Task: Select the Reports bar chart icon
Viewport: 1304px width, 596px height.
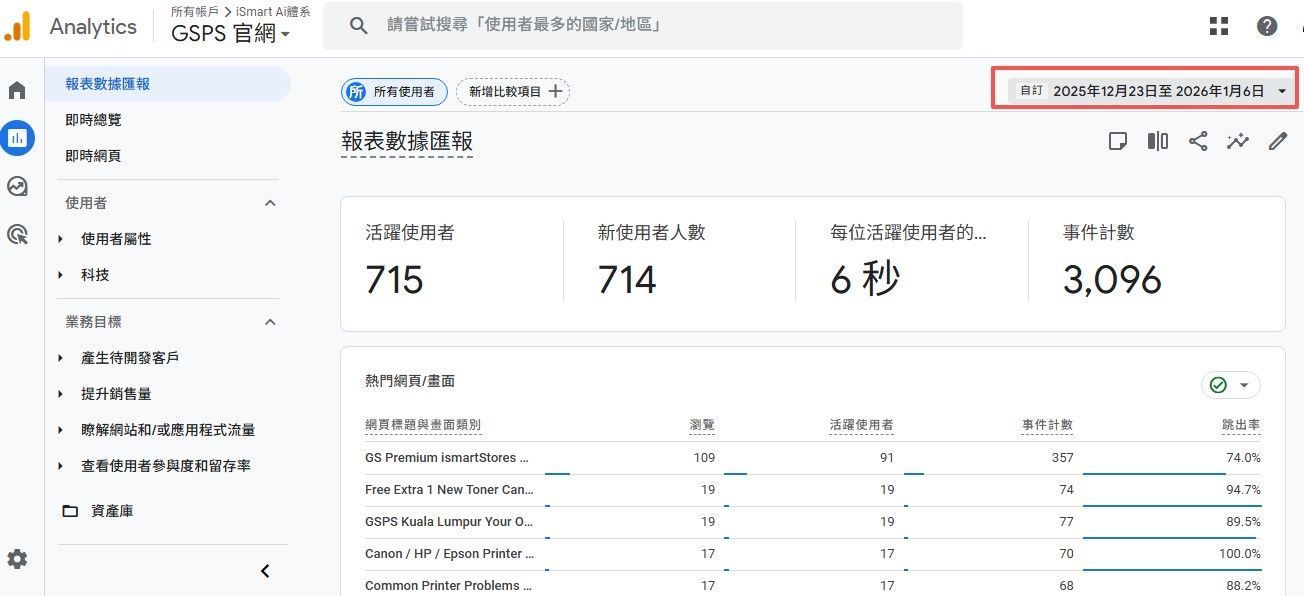Action: coord(17,138)
